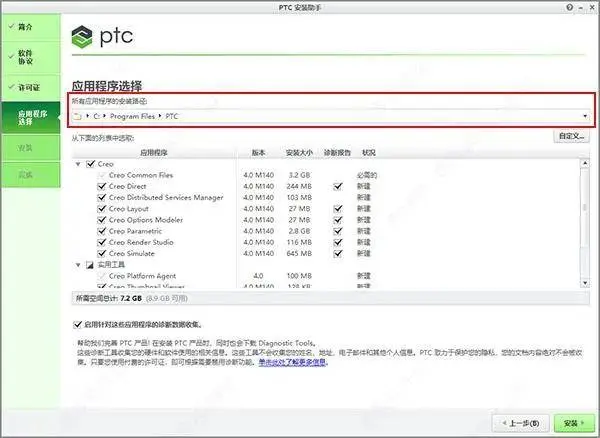
Task: Go to the 简介 step in sidebar
Action: [x=31, y=27]
